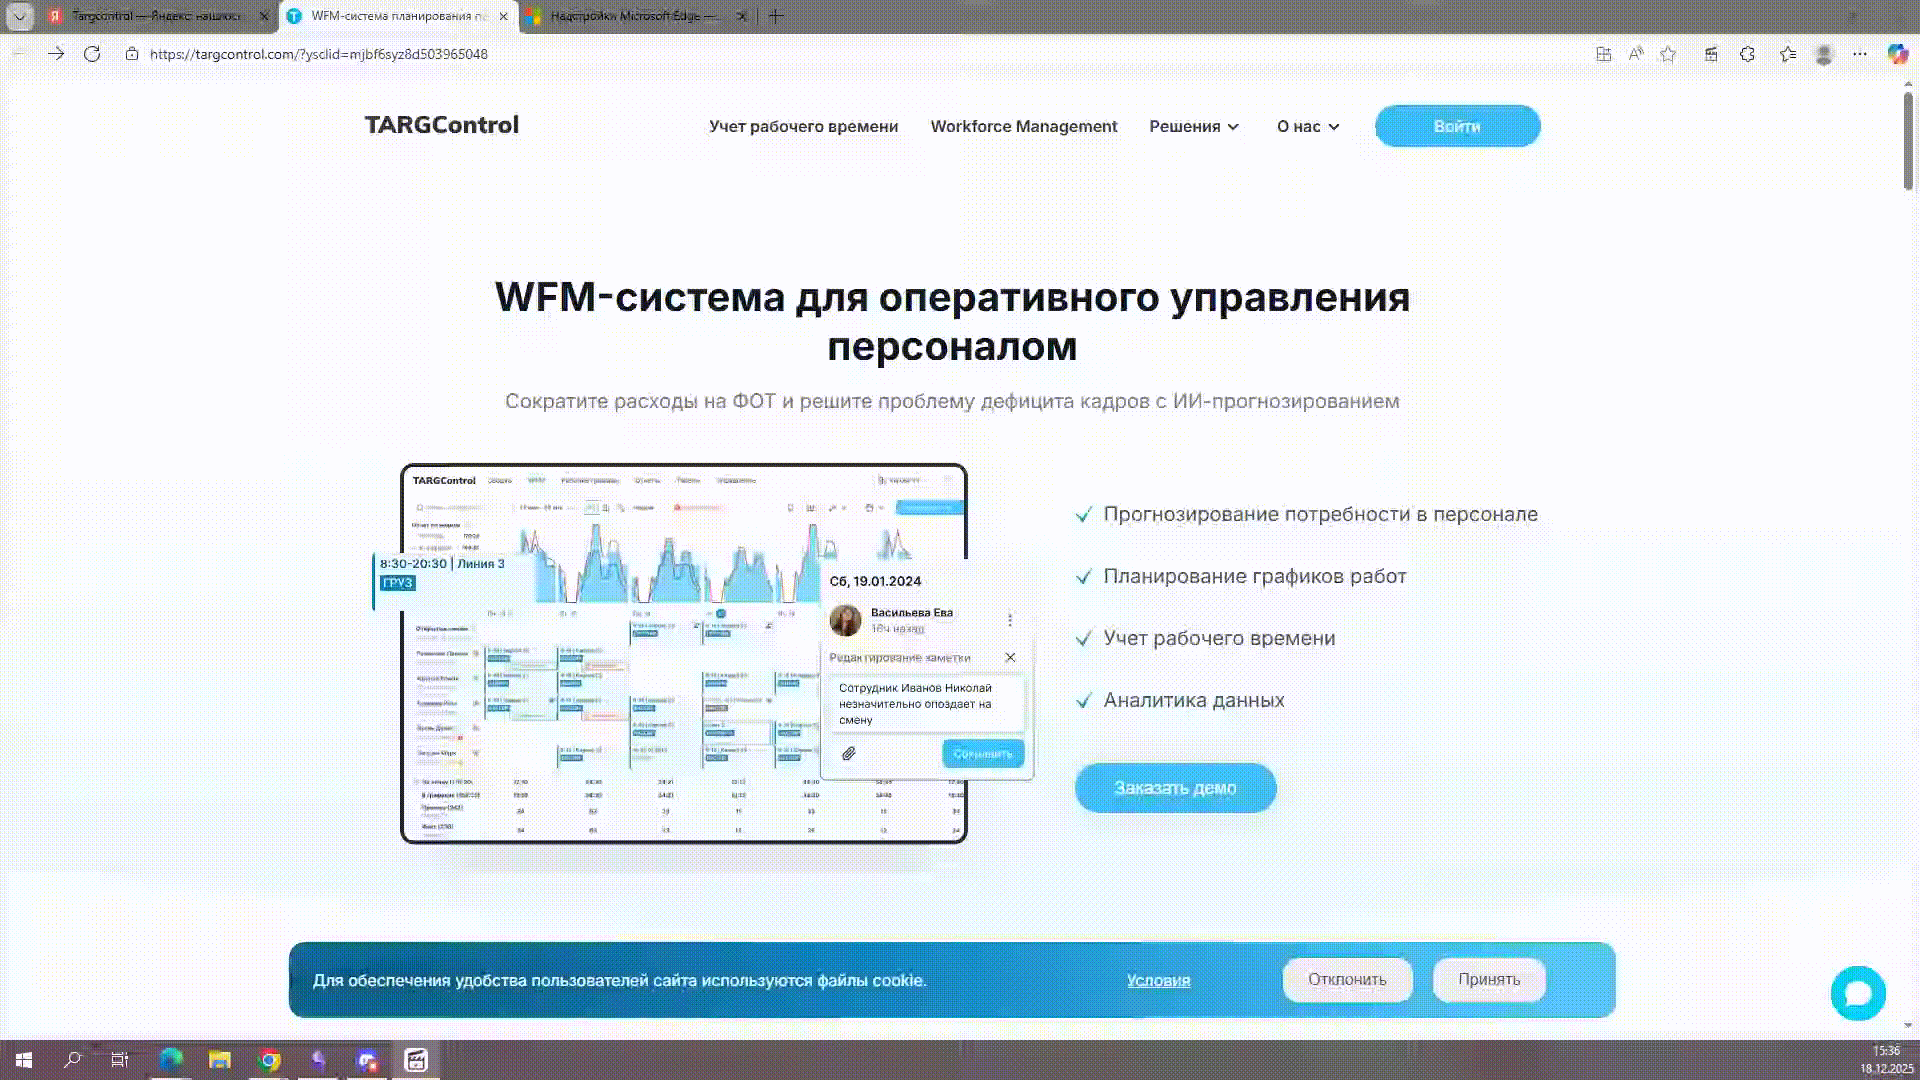This screenshot has height=1080, width=1920.
Task: Open the tab list dropdown arrow
Action: pyautogui.click(x=19, y=16)
